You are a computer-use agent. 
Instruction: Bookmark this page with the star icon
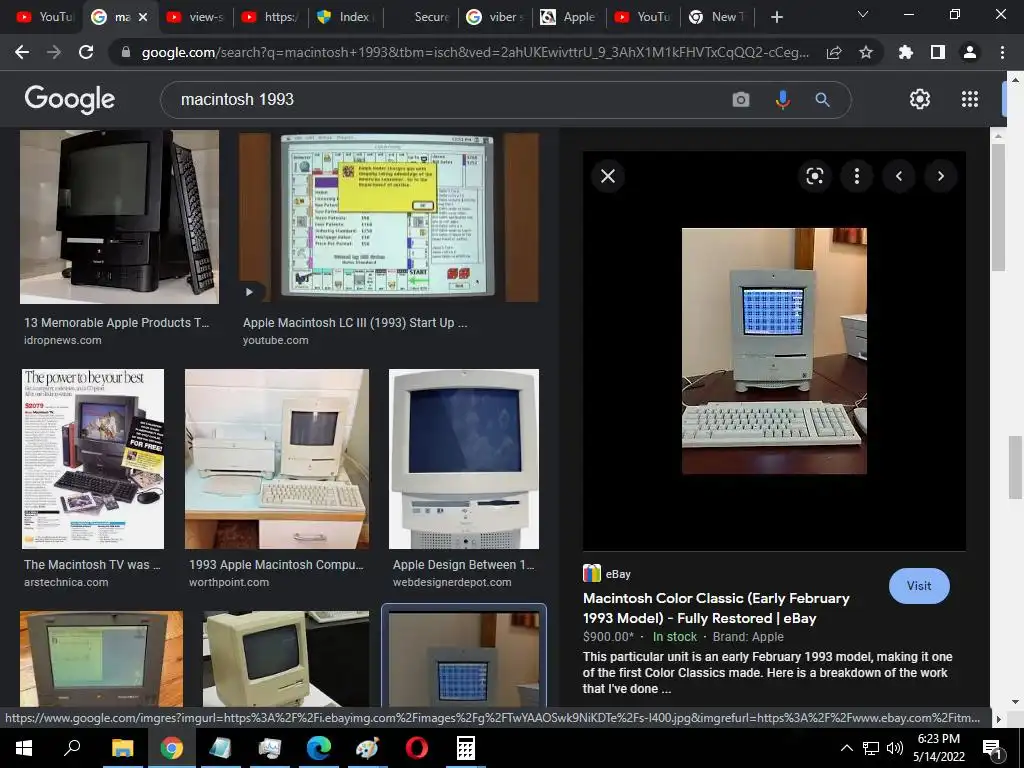click(x=866, y=52)
